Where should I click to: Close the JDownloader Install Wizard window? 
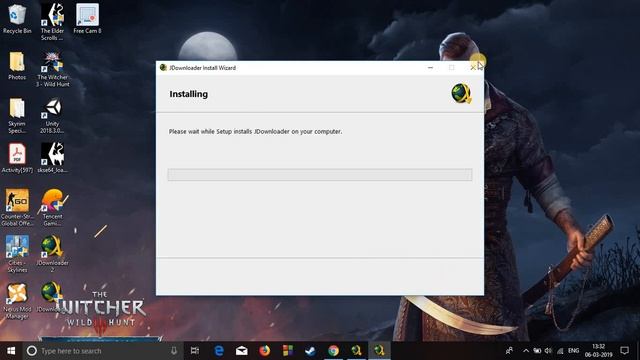(x=473, y=68)
